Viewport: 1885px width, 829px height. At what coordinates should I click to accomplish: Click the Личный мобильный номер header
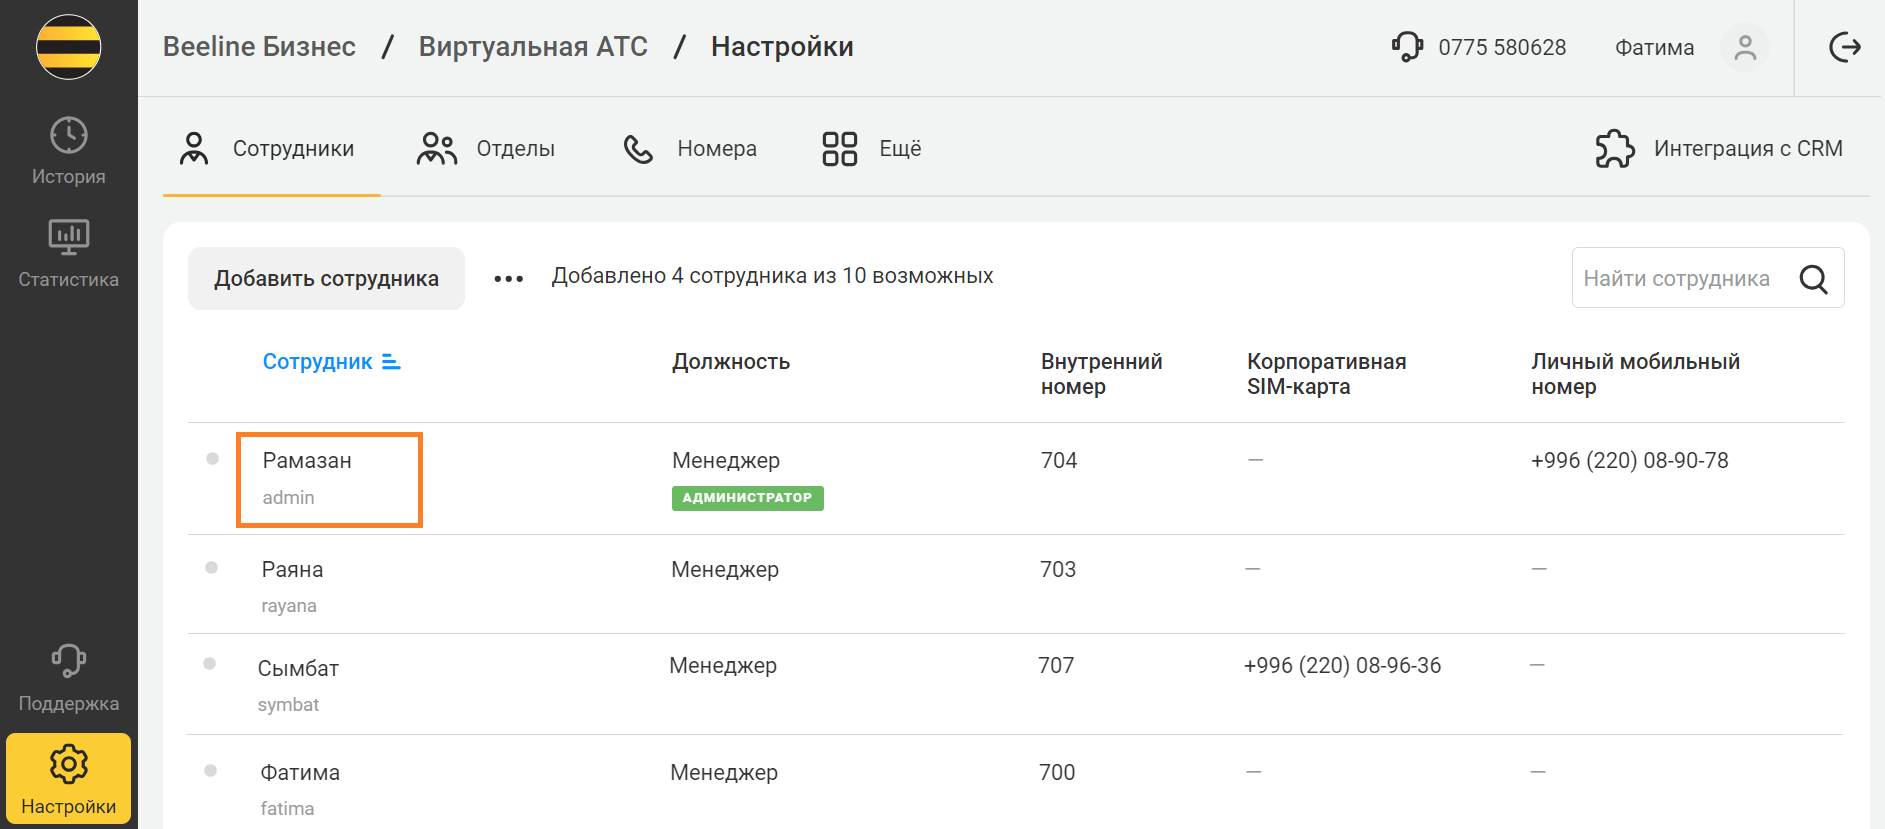pyautogui.click(x=1635, y=374)
